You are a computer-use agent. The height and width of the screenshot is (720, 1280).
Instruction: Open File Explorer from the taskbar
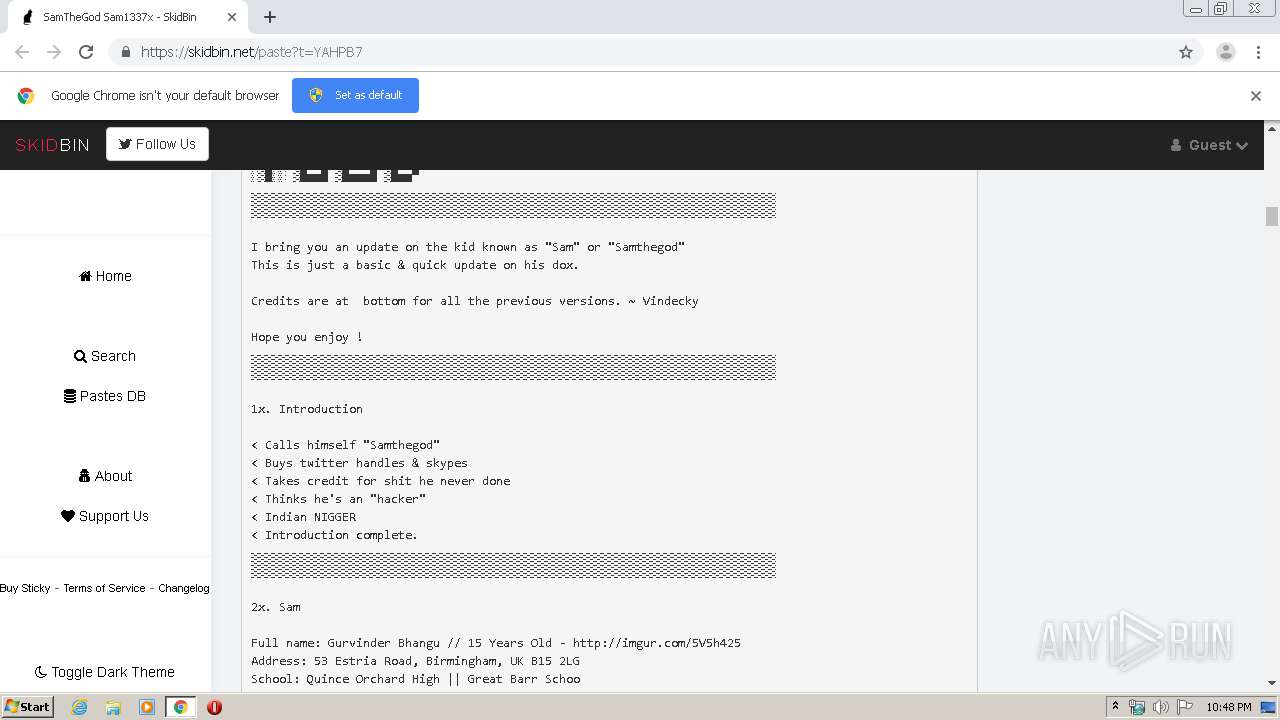113,707
